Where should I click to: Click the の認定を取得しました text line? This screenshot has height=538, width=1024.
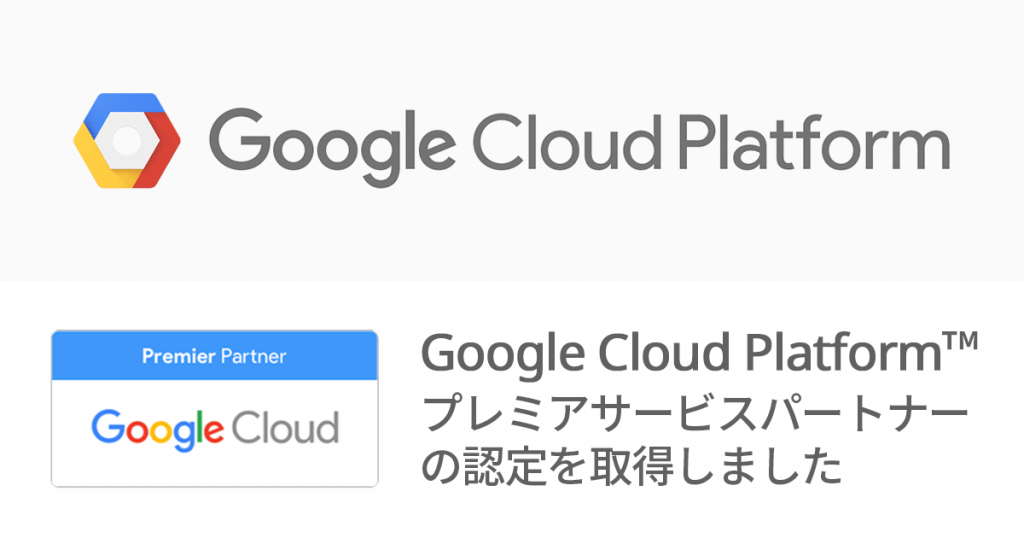tap(632, 466)
